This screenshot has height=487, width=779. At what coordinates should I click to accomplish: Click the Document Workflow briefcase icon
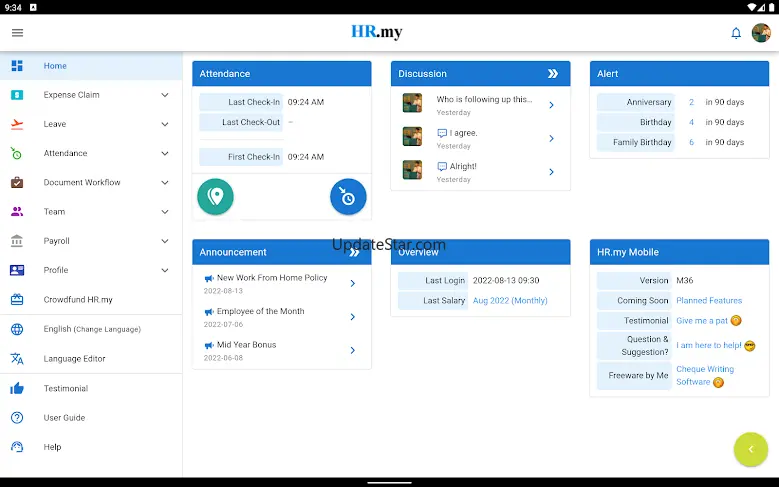point(17,182)
